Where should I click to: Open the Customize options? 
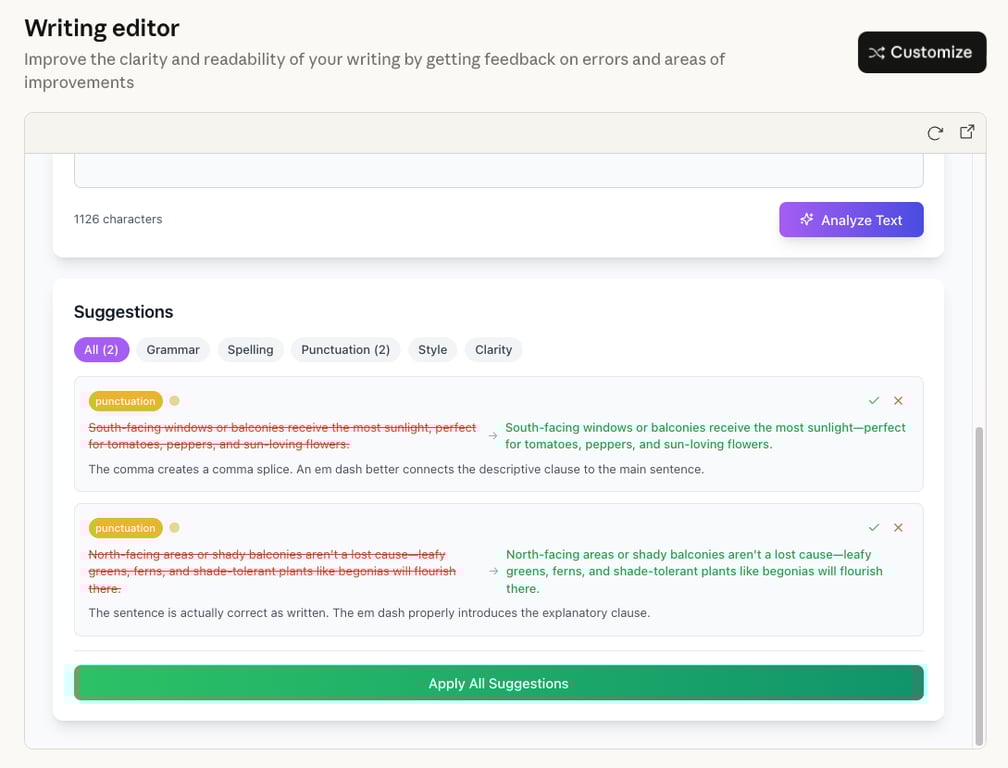click(921, 52)
